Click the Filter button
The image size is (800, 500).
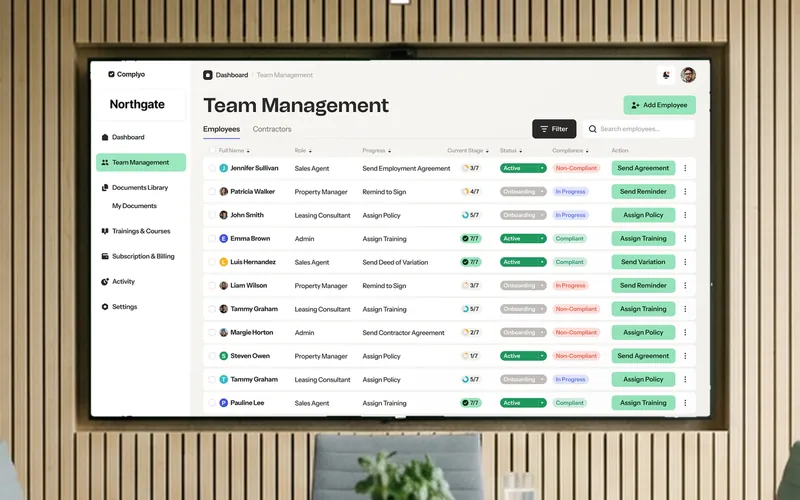tap(554, 129)
